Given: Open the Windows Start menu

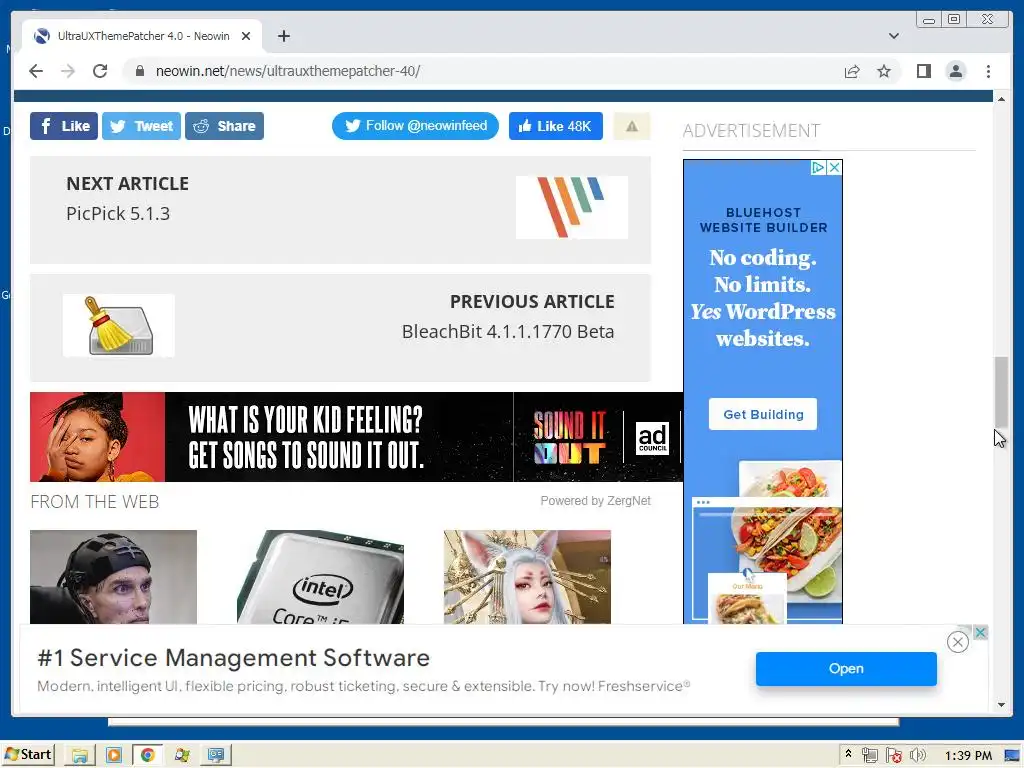Looking at the screenshot, I should click(27, 755).
